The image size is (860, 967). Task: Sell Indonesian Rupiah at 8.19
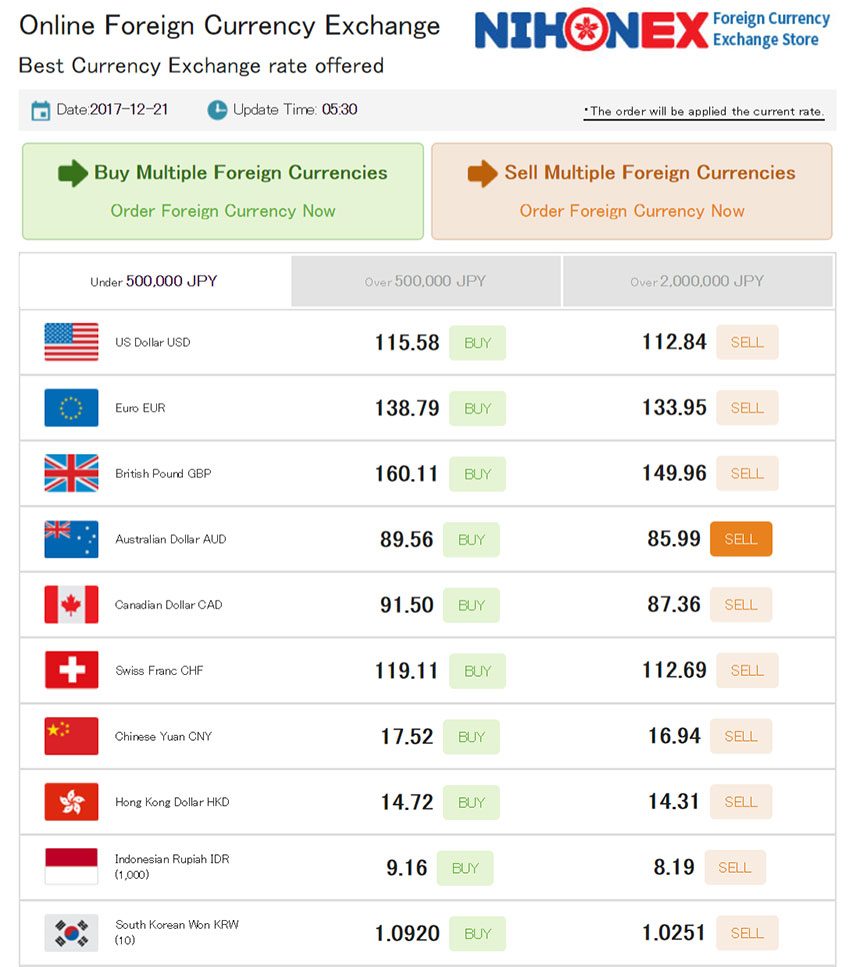(x=735, y=868)
